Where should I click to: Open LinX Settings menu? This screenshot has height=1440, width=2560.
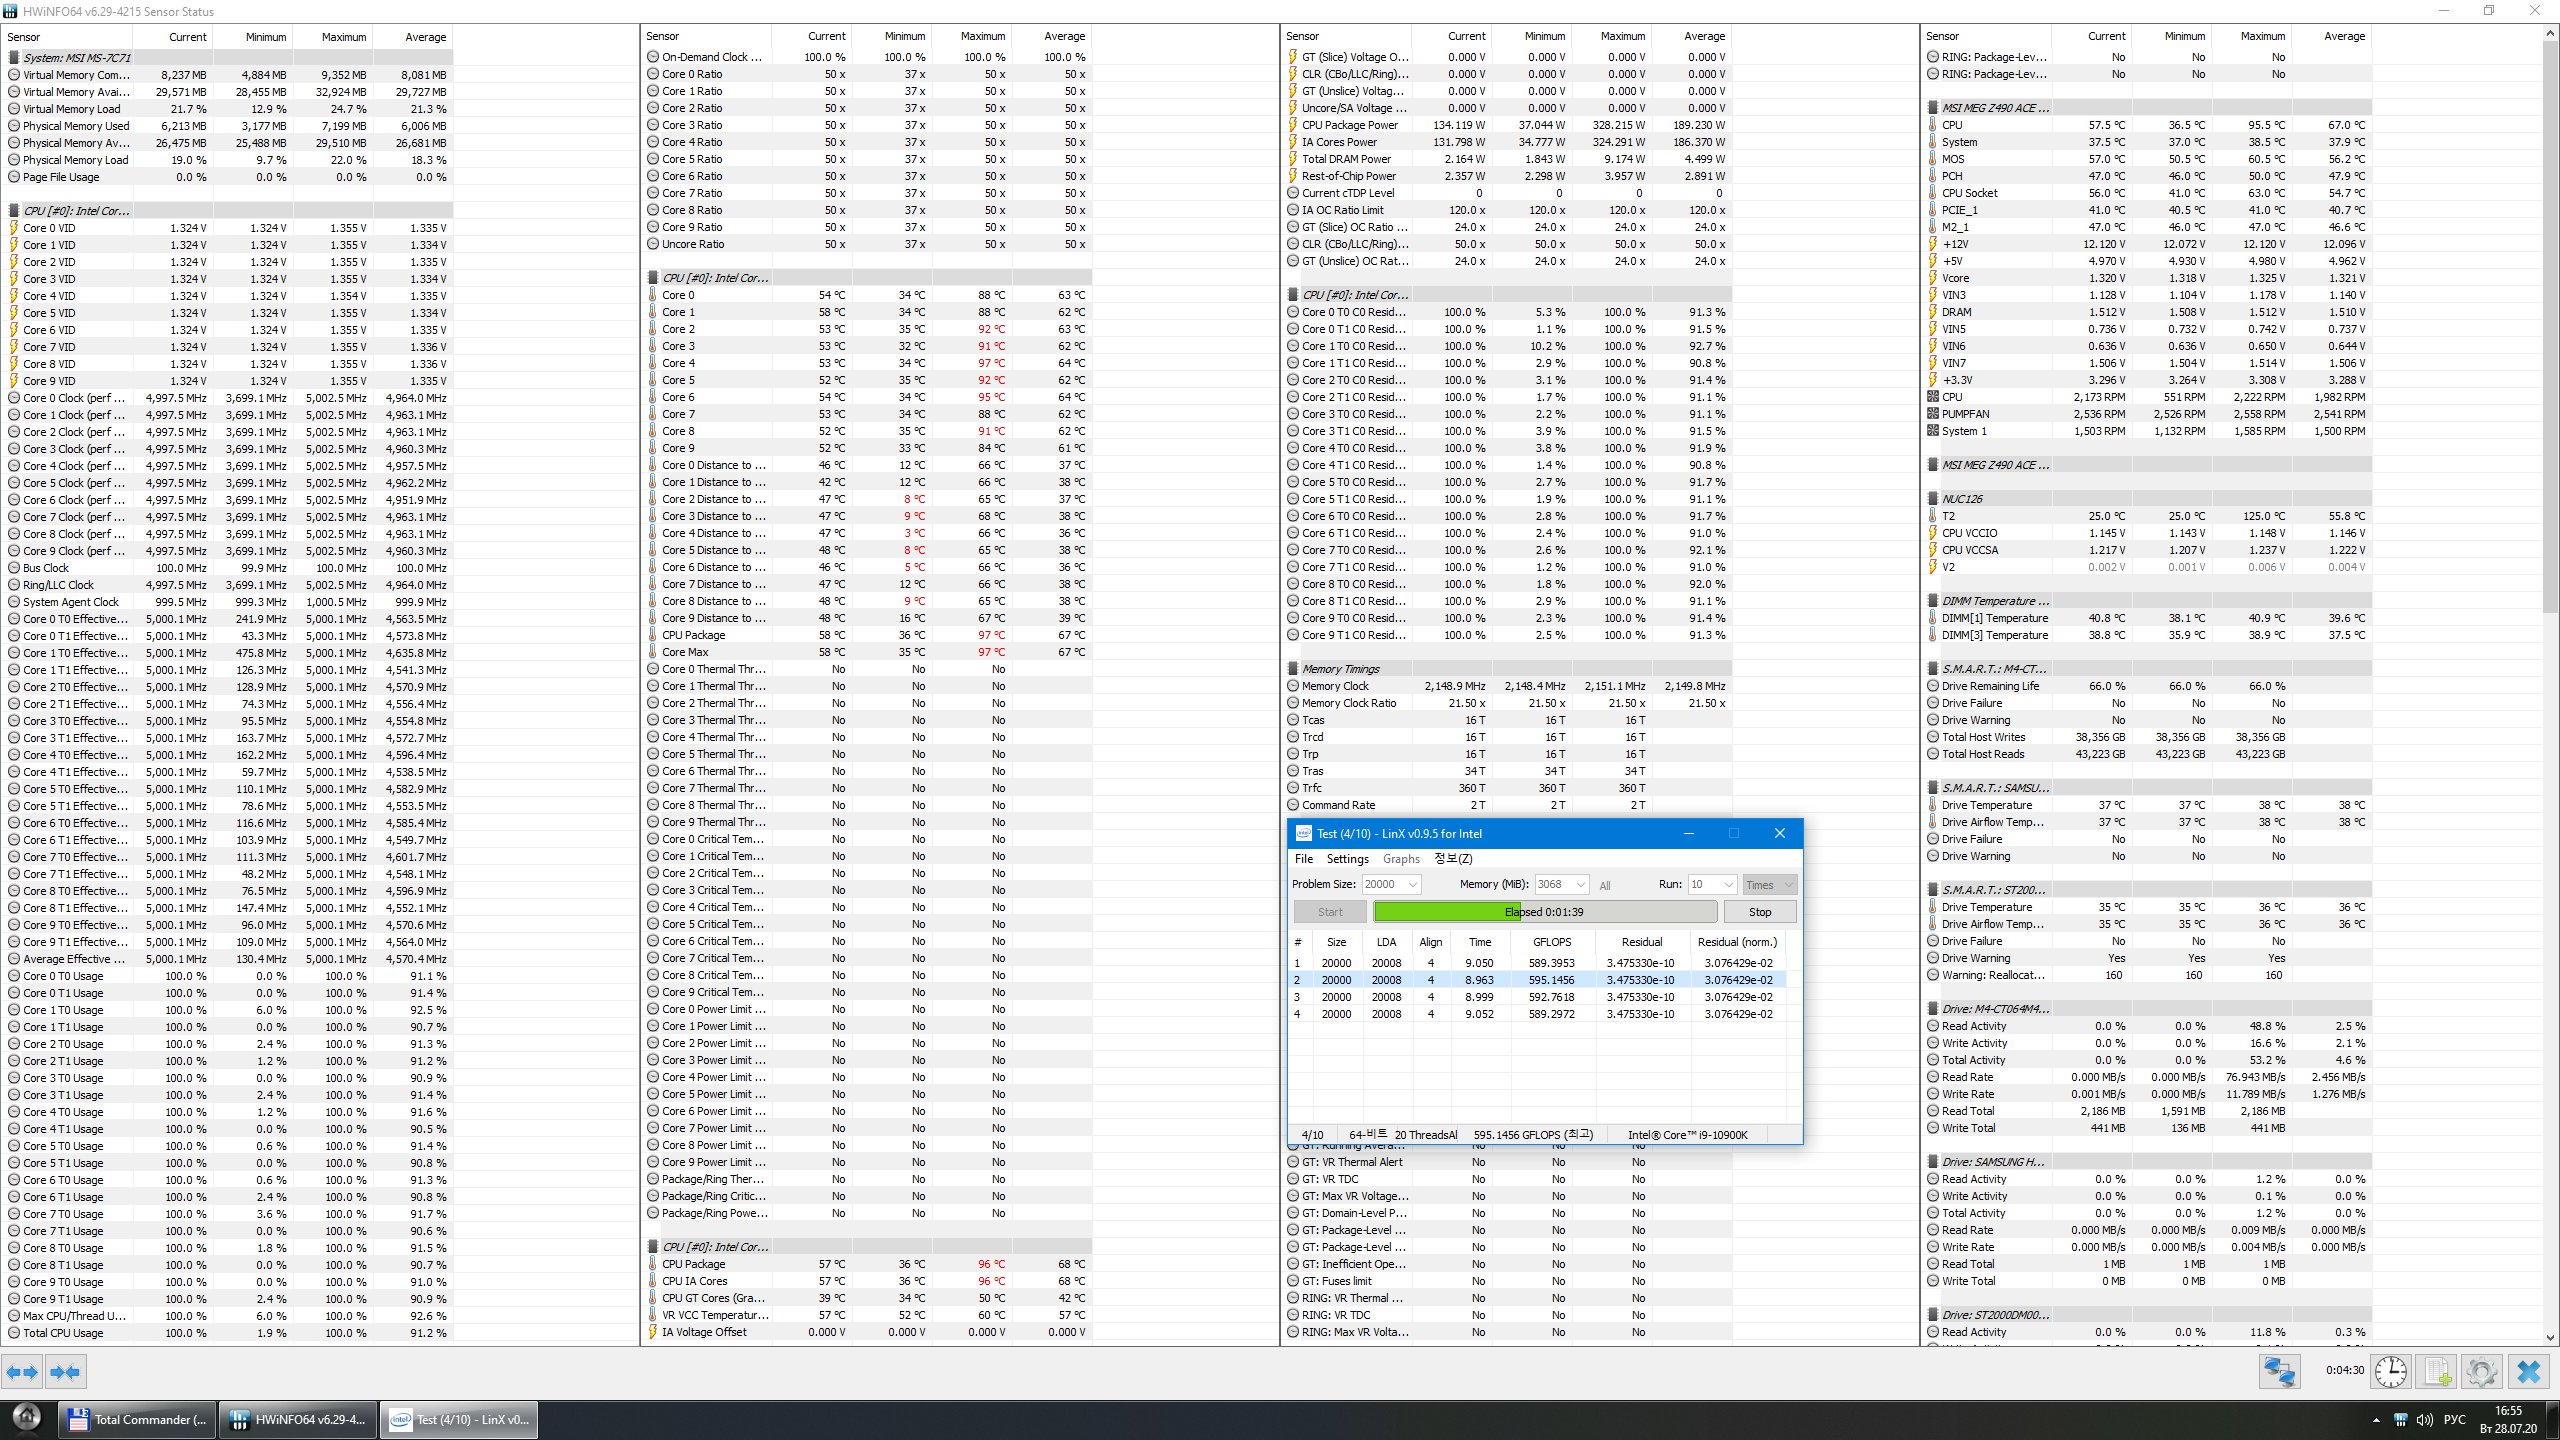[x=1347, y=859]
